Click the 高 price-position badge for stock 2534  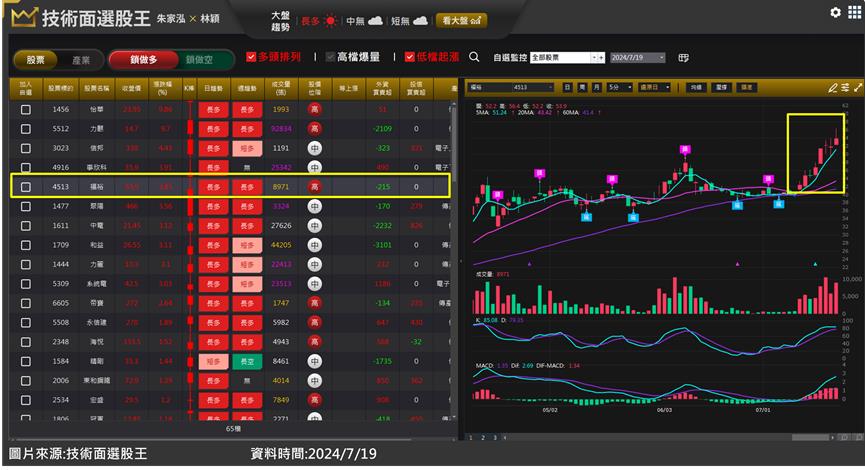[x=314, y=400]
